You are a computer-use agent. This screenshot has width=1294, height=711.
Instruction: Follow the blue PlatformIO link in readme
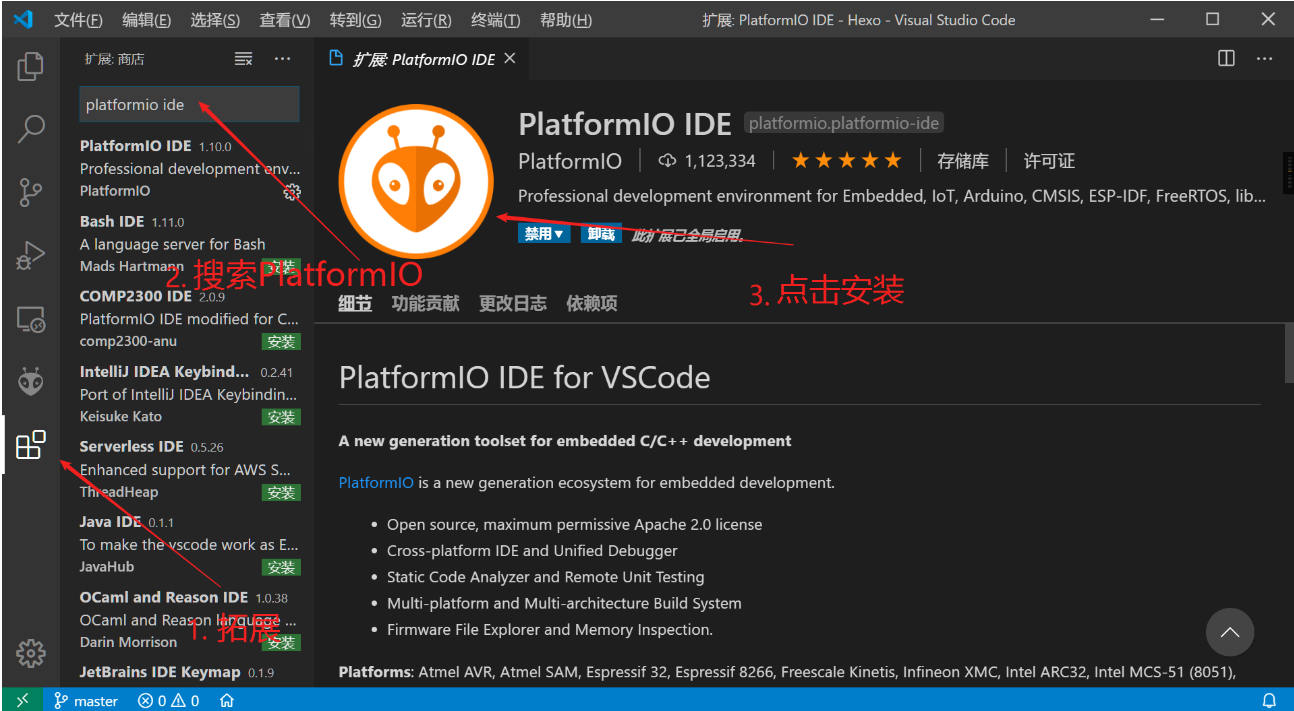click(x=376, y=483)
